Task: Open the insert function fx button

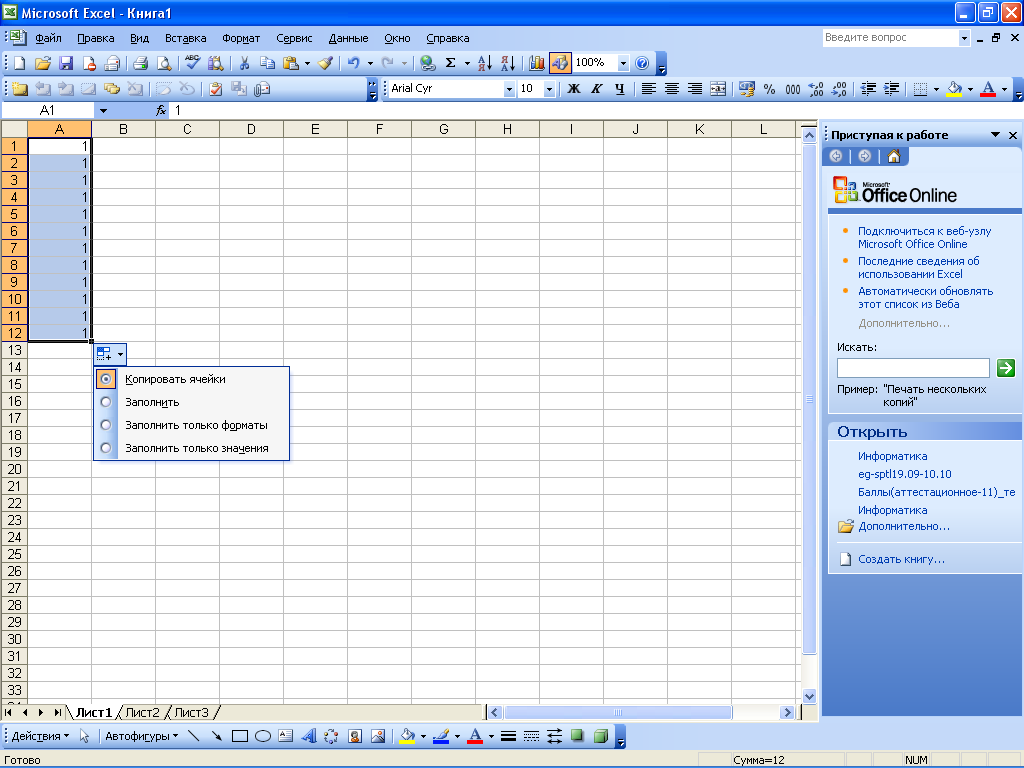Action: 161,111
